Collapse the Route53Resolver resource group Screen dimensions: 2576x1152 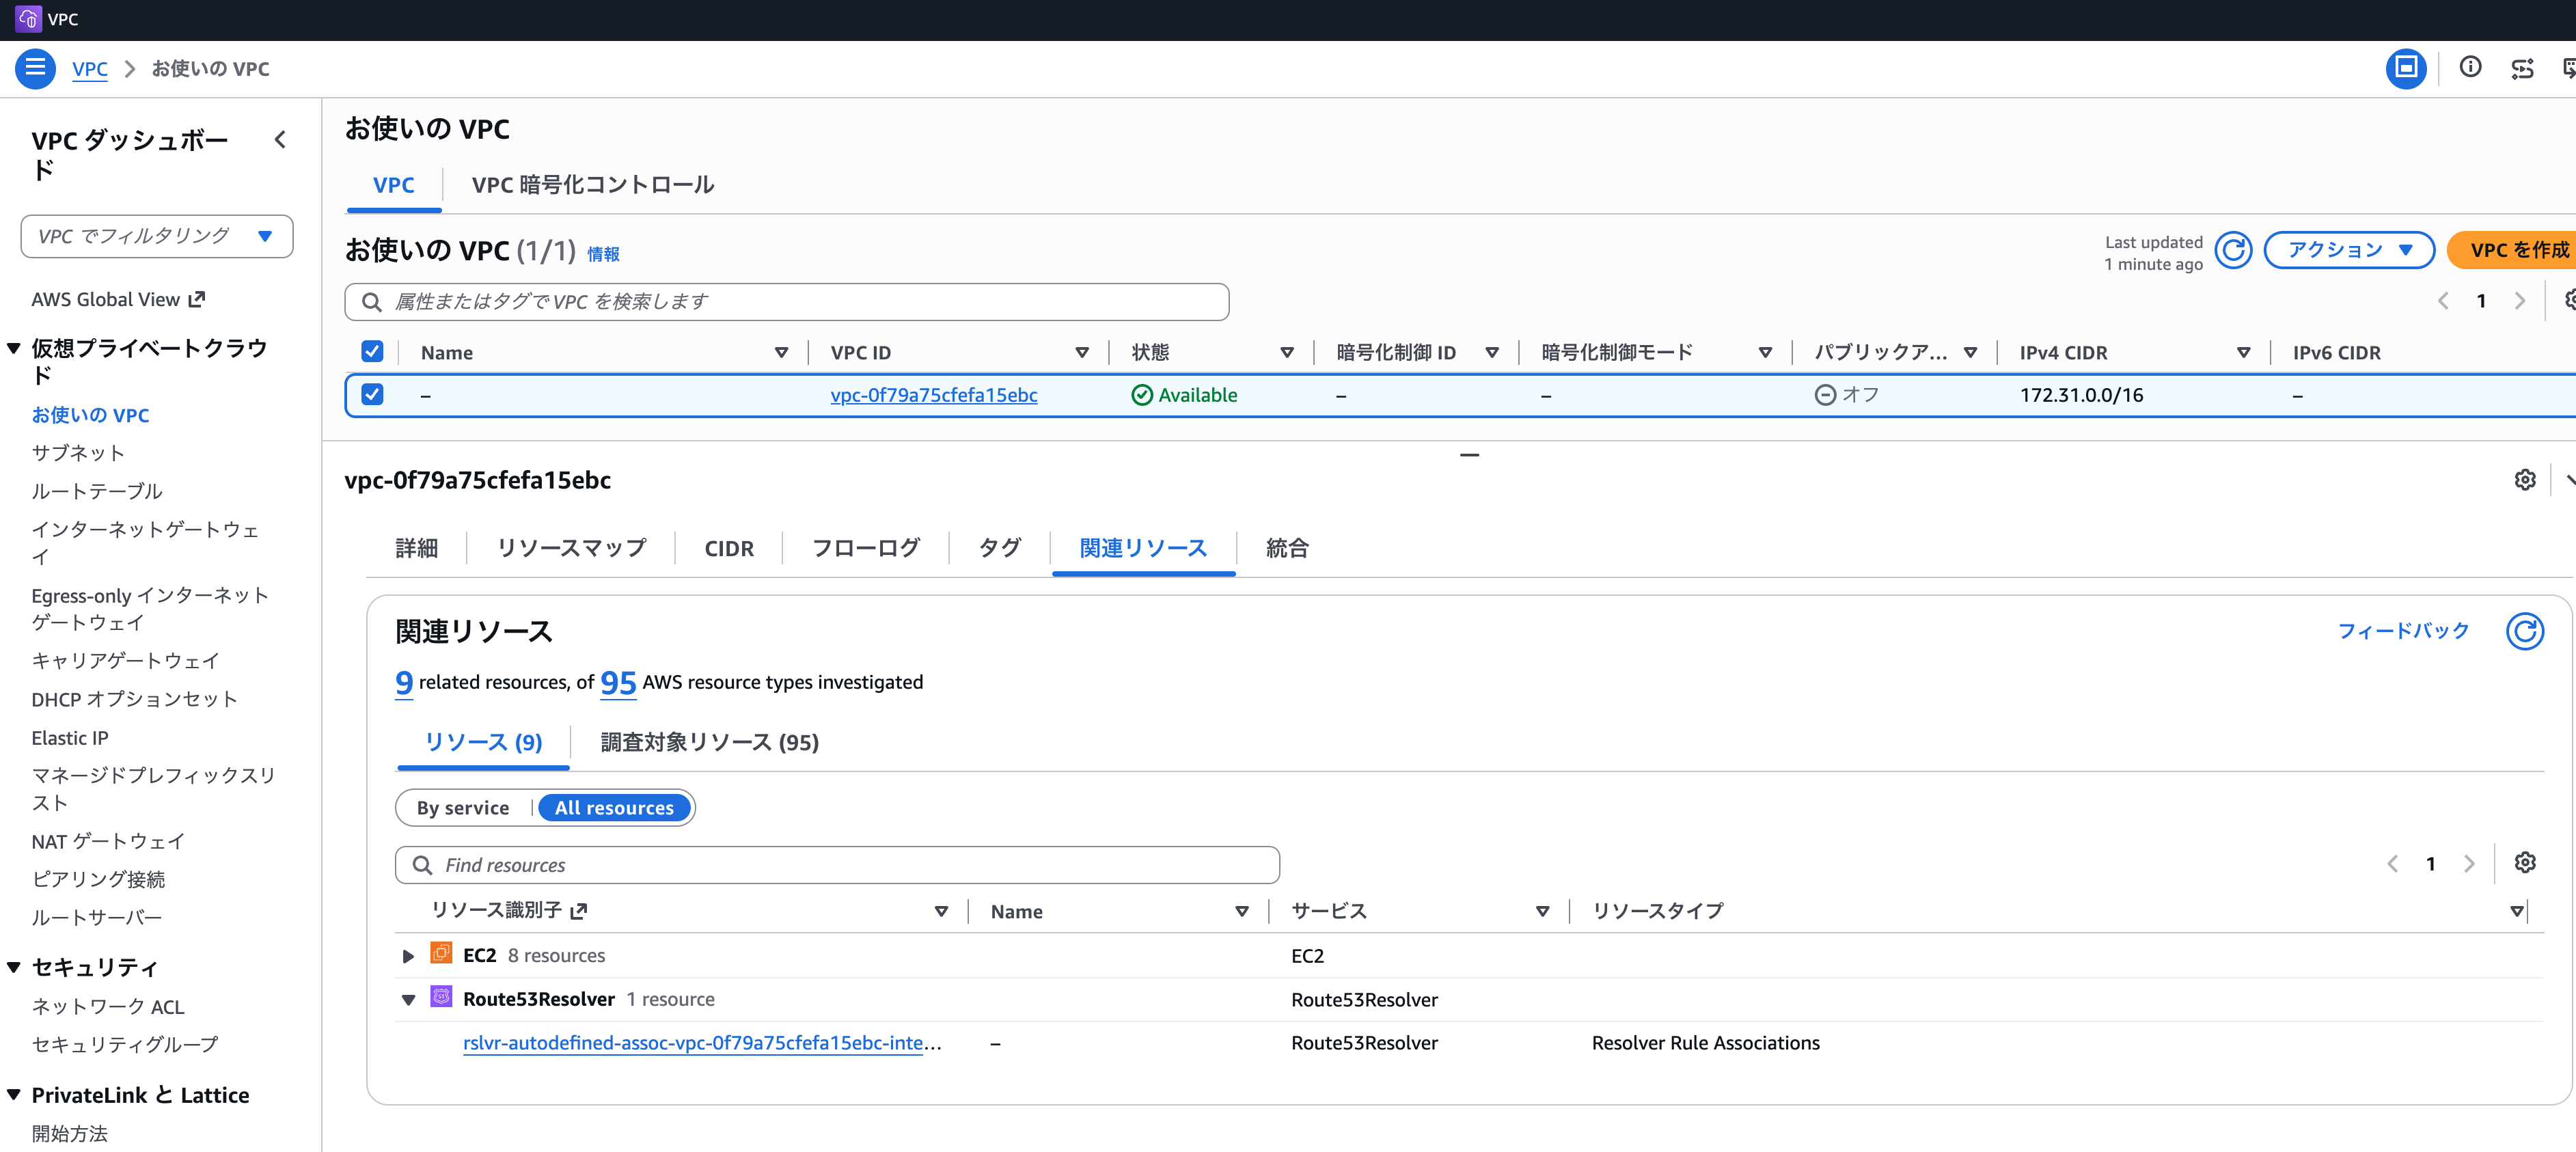pos(408,1000)
